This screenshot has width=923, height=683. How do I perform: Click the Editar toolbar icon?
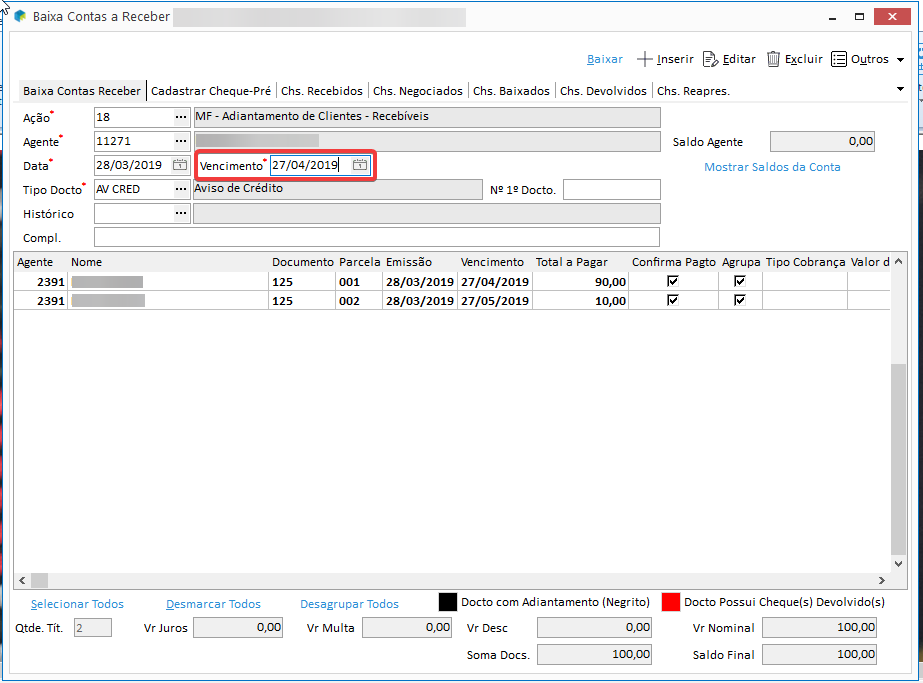pos(711,59)
